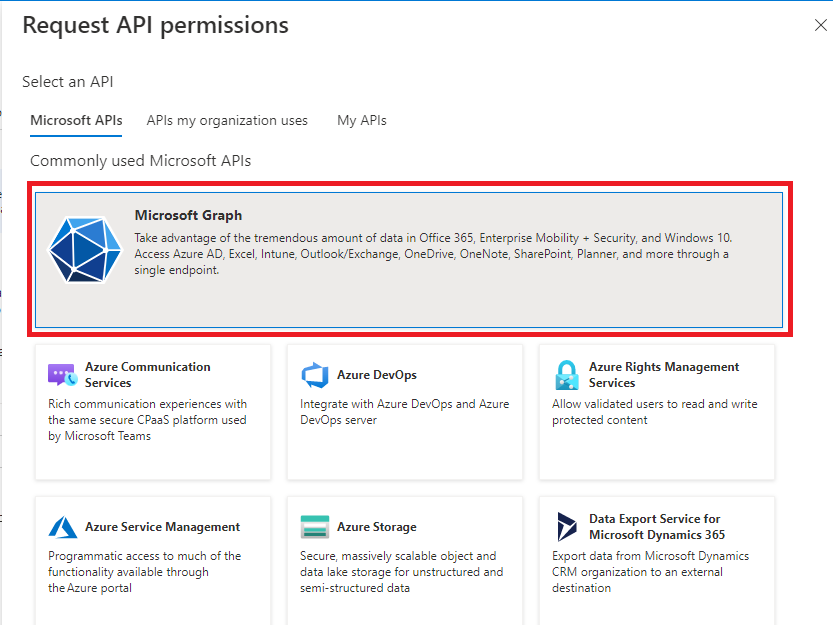Click the Azure Rights Management lock icon

[566, 376]
